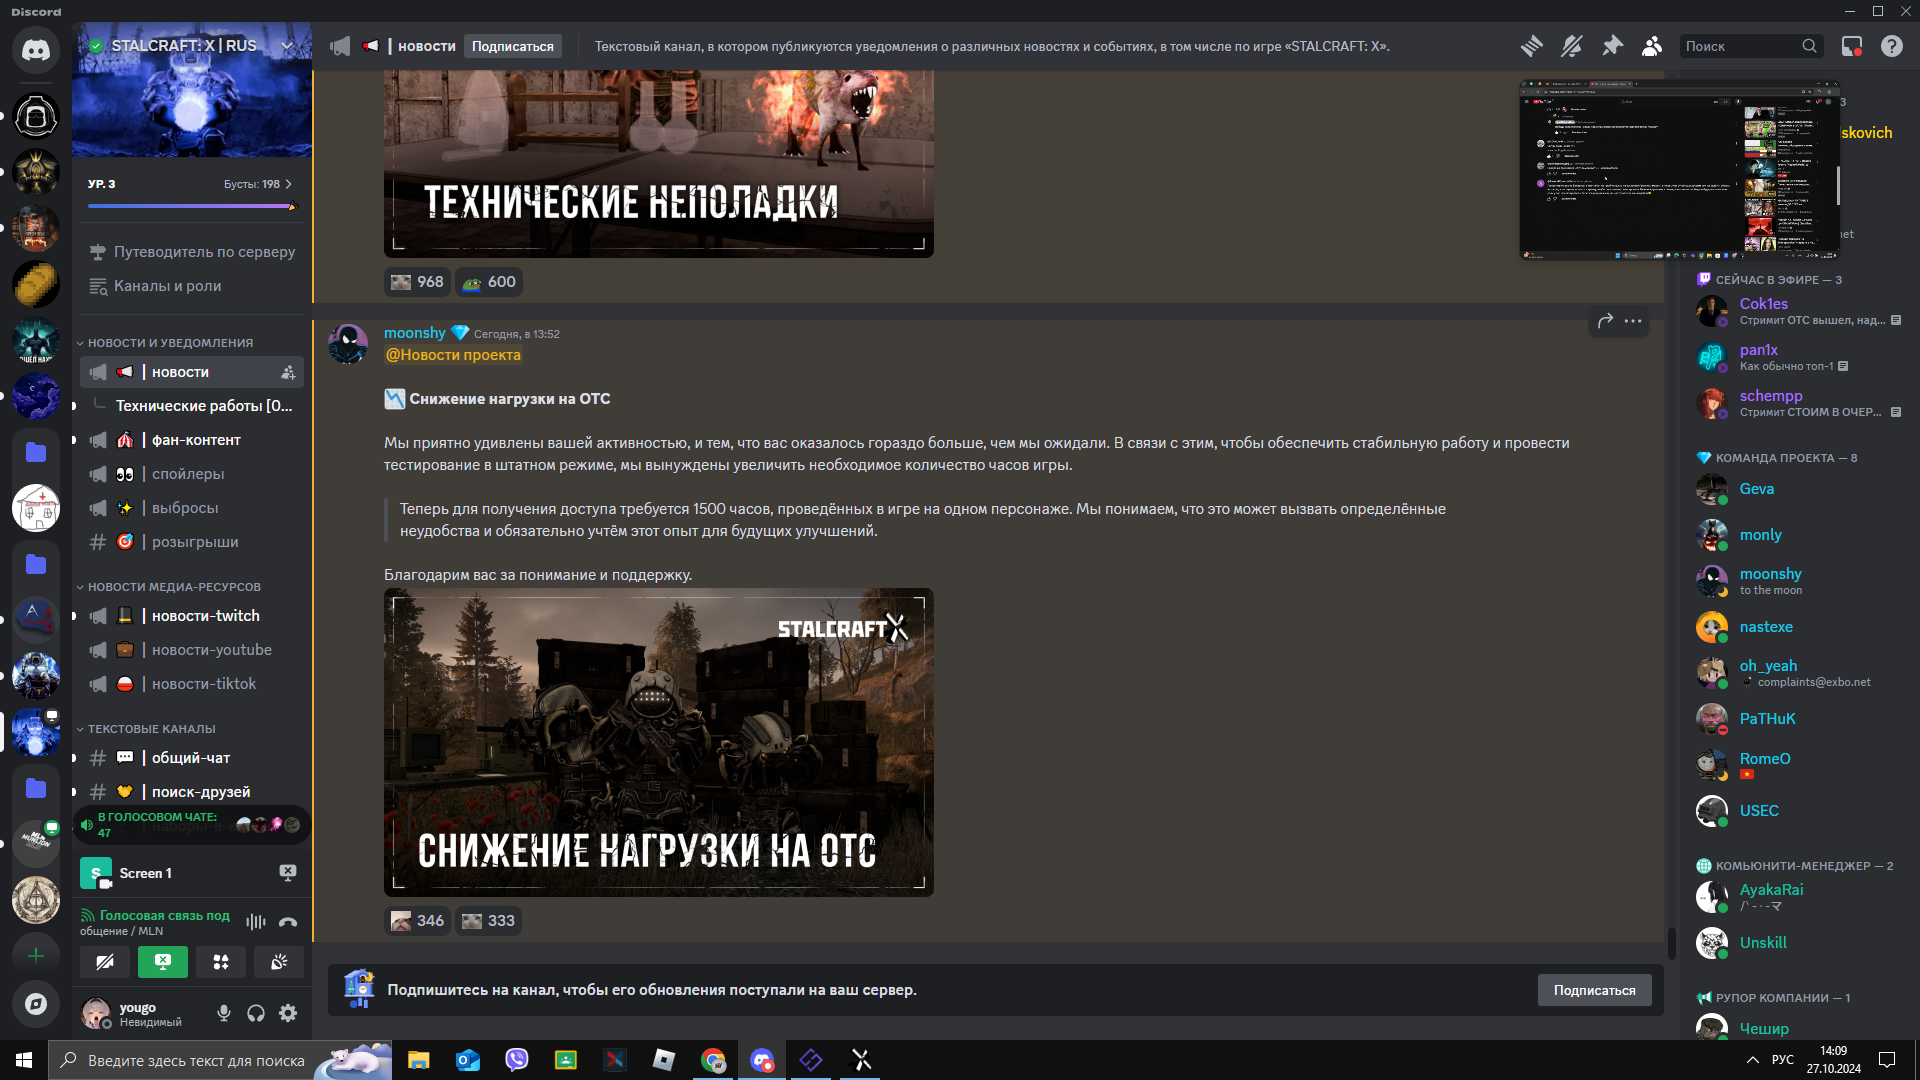Open the новости-tiktok channel

pyautogui.click(x=192, y=684)
